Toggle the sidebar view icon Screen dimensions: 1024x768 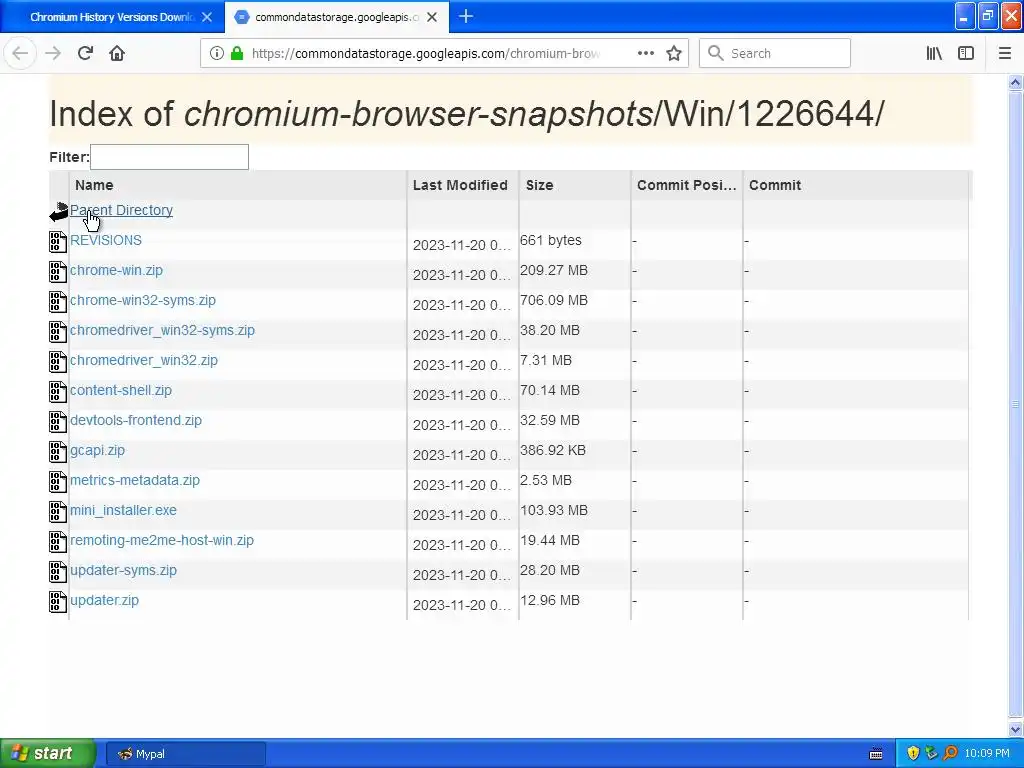966,53
